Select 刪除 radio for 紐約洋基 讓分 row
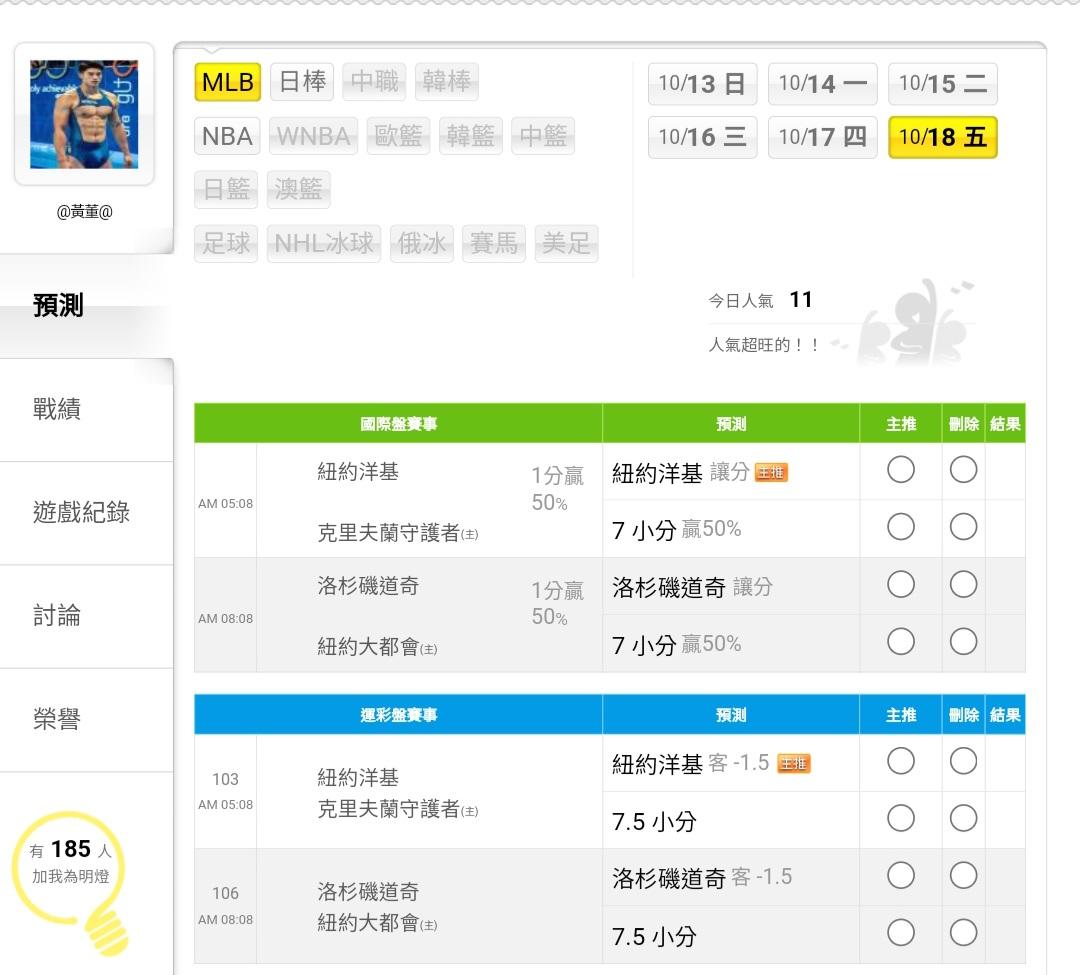The width and height of the screenshot is (1080, 975). point(963,470)
